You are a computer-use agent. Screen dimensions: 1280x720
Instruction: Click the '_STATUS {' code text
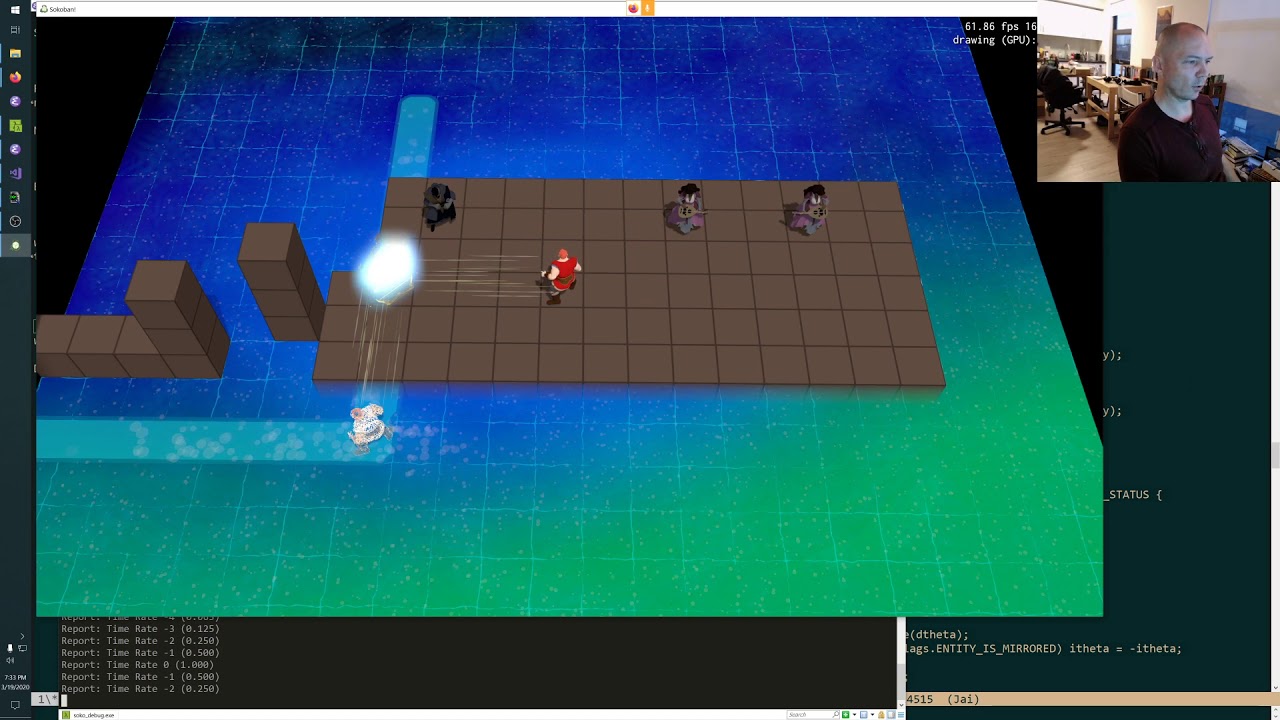pos(1133,494)
